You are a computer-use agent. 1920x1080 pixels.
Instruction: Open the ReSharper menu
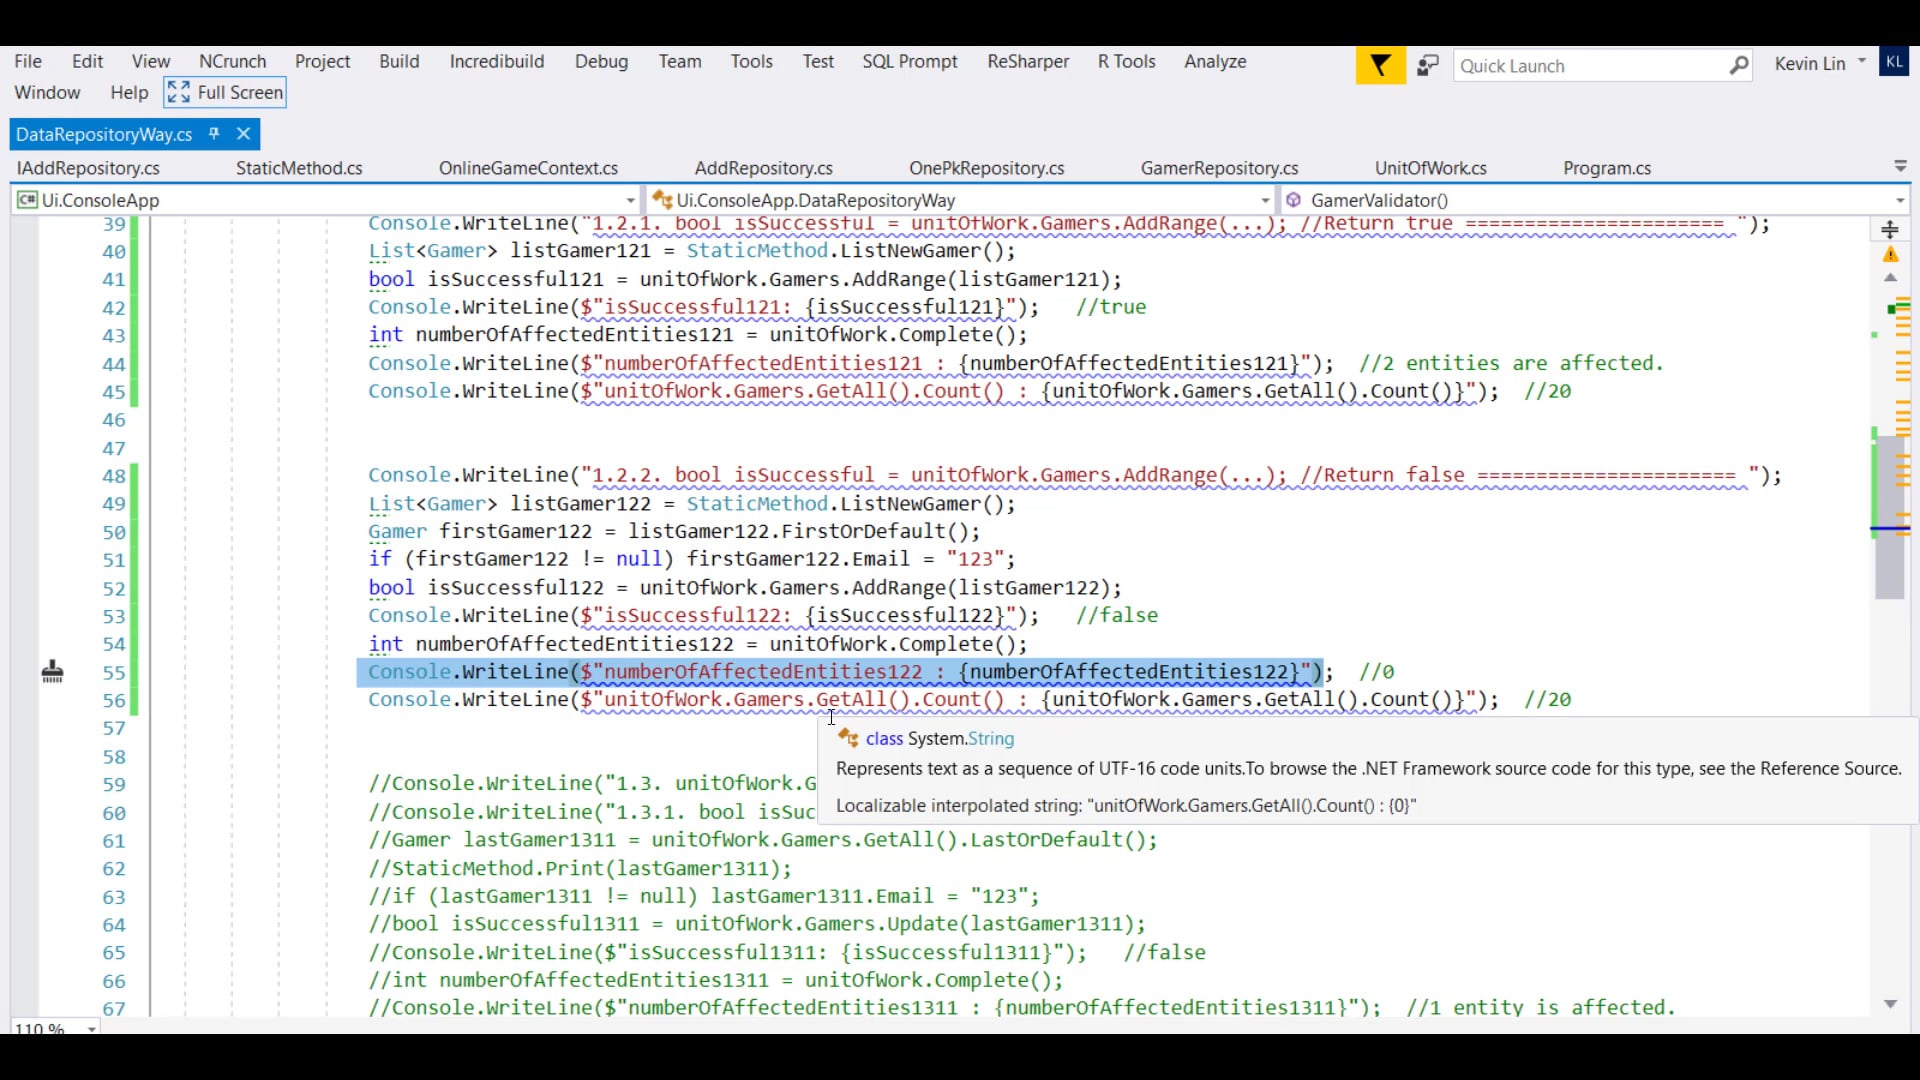[x=1027, y=61]
